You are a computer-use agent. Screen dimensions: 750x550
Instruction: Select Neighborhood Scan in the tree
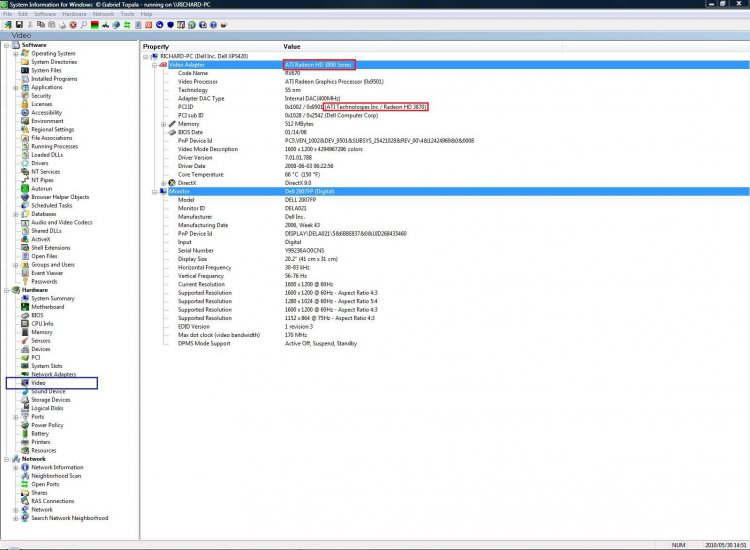[x=56, y=476]
